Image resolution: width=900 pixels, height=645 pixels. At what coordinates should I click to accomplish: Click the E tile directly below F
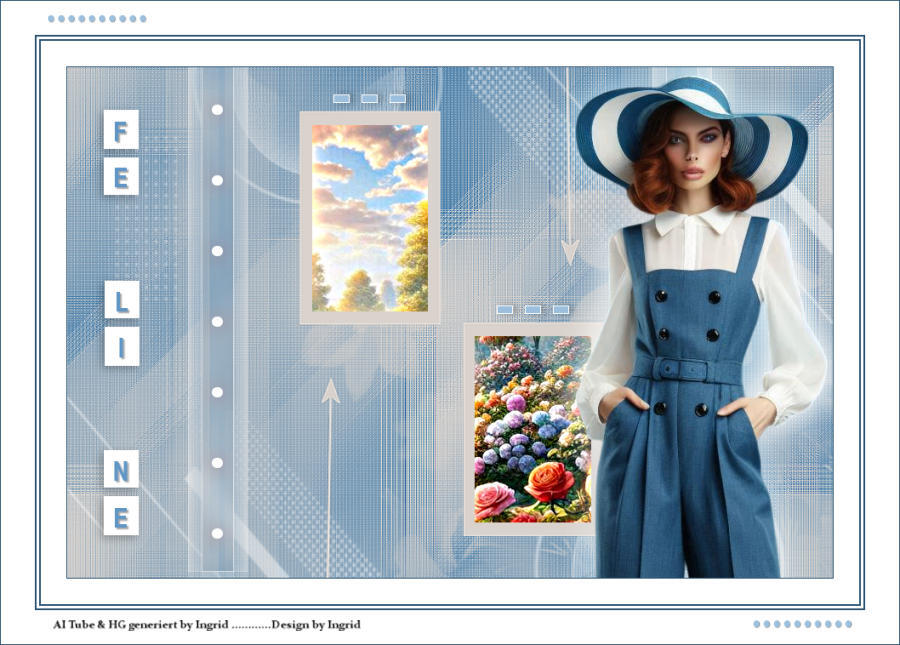(x=121, y=176)
